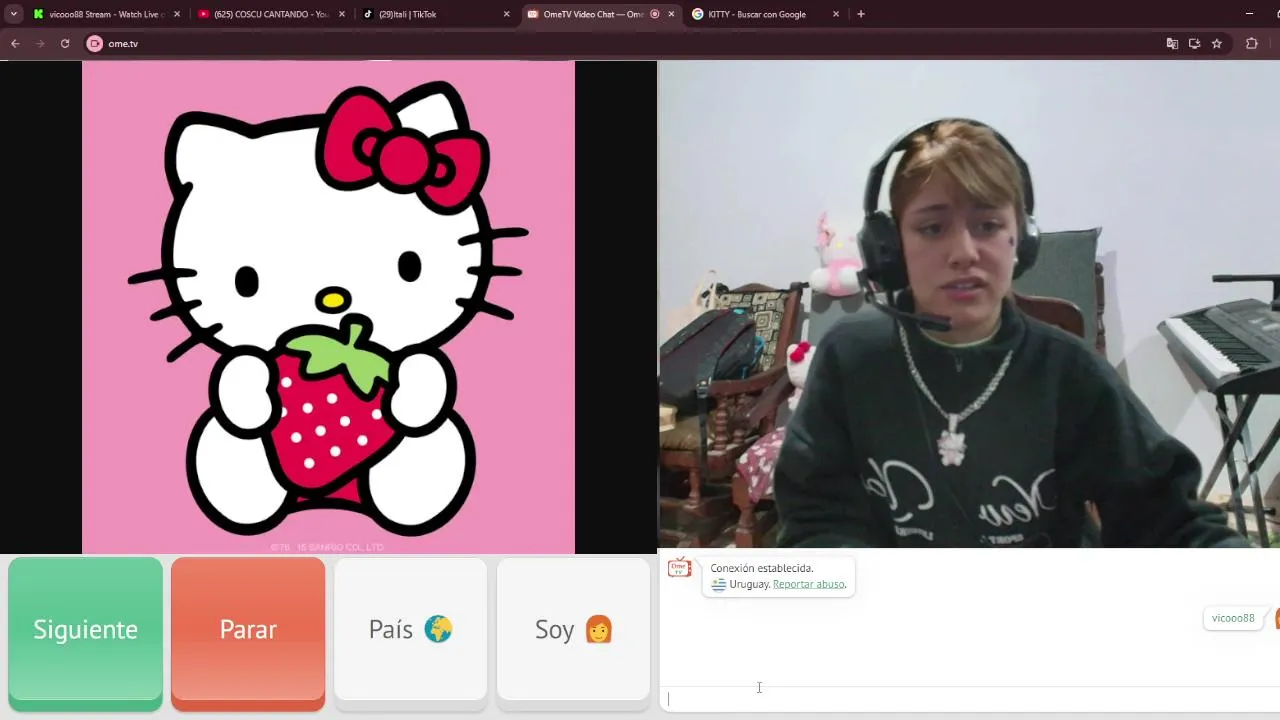Open a new browser tab
Screen dimensions: 1280x720
point(861,14)
